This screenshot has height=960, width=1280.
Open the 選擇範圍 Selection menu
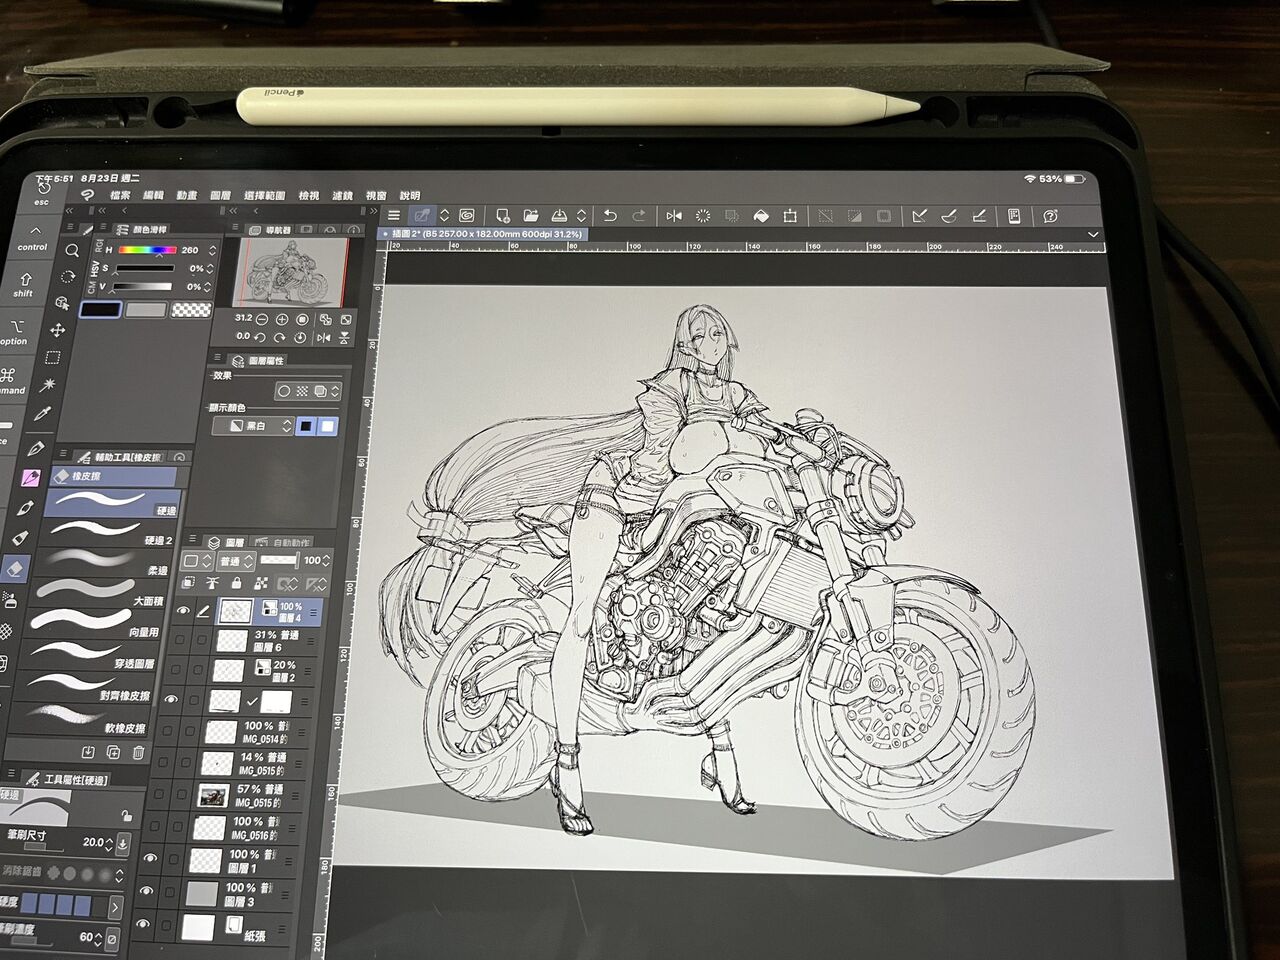[265, 196]
